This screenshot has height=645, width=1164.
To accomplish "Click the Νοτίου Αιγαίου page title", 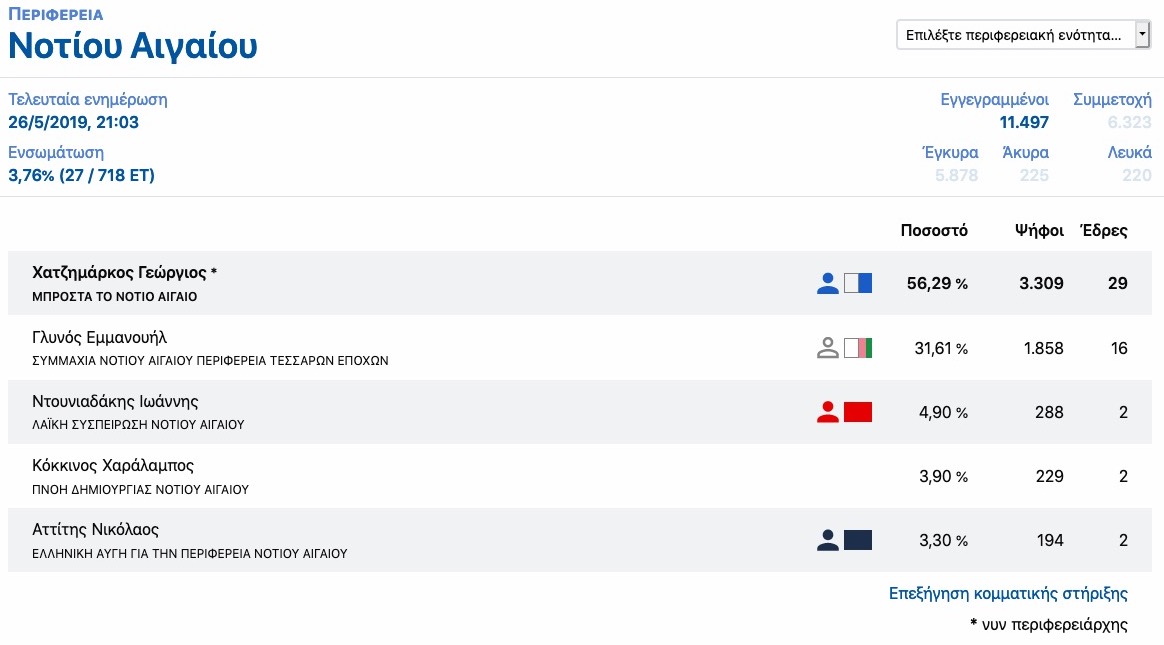I will tap(133, 46).
